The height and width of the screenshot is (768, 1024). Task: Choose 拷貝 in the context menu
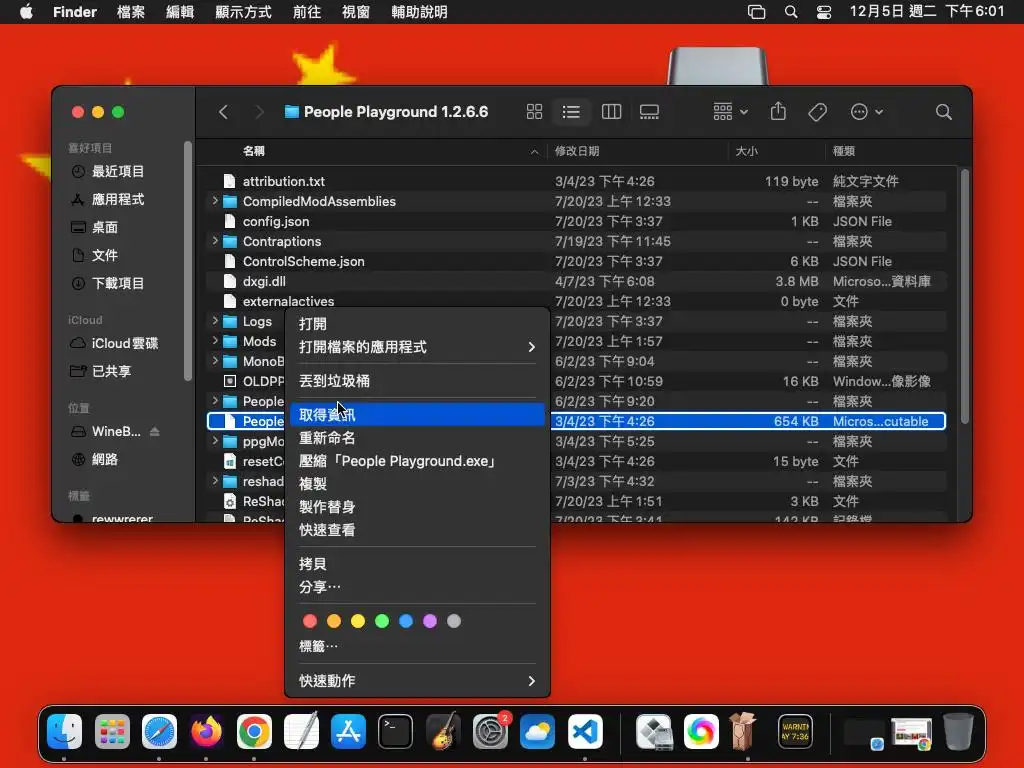[x=417, y=564]
